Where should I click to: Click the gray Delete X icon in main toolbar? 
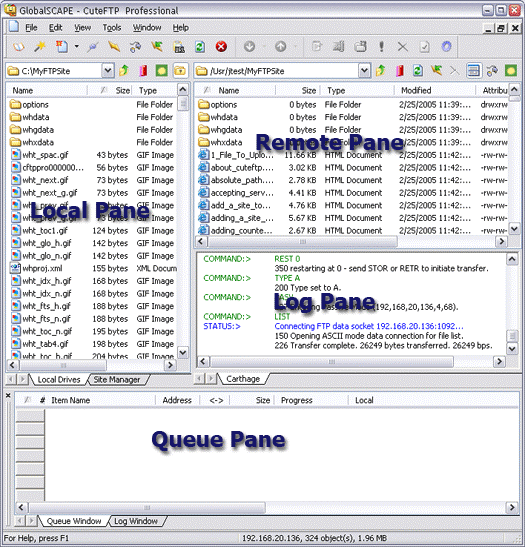403,46
